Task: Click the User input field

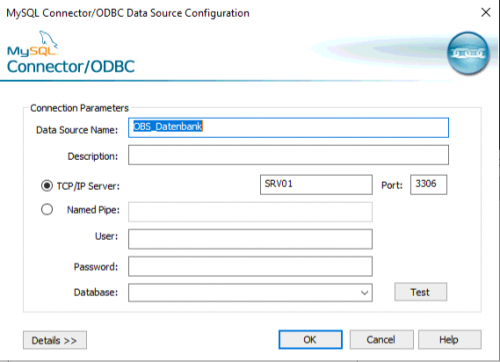Action: 250,239
